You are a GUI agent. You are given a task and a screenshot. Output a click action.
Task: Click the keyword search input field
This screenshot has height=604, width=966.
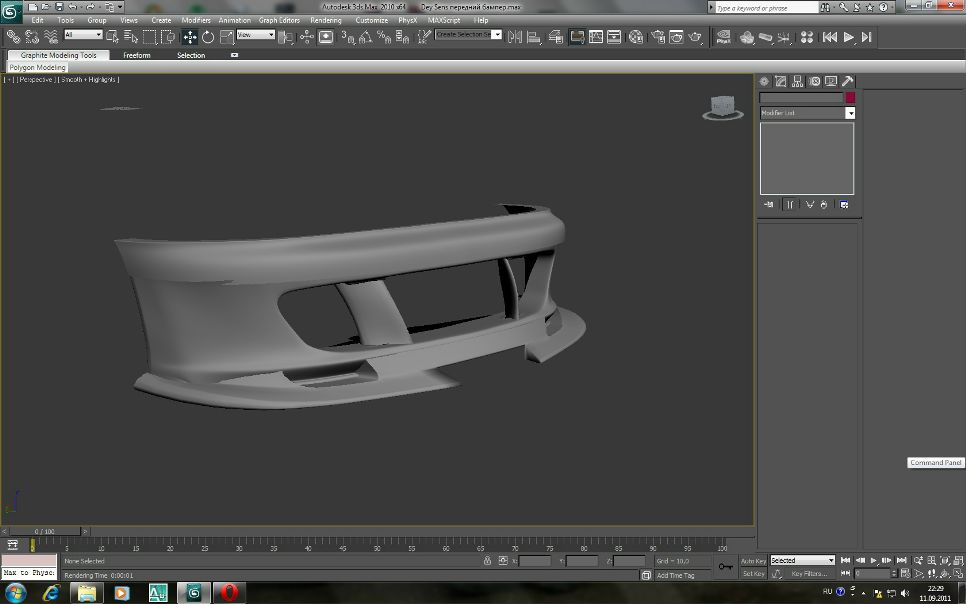point(766,8)
